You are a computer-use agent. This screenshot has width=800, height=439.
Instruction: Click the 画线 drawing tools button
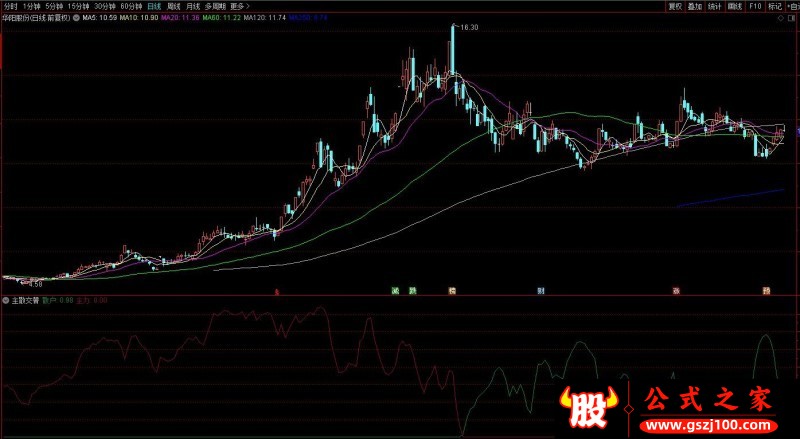point(735,6)
